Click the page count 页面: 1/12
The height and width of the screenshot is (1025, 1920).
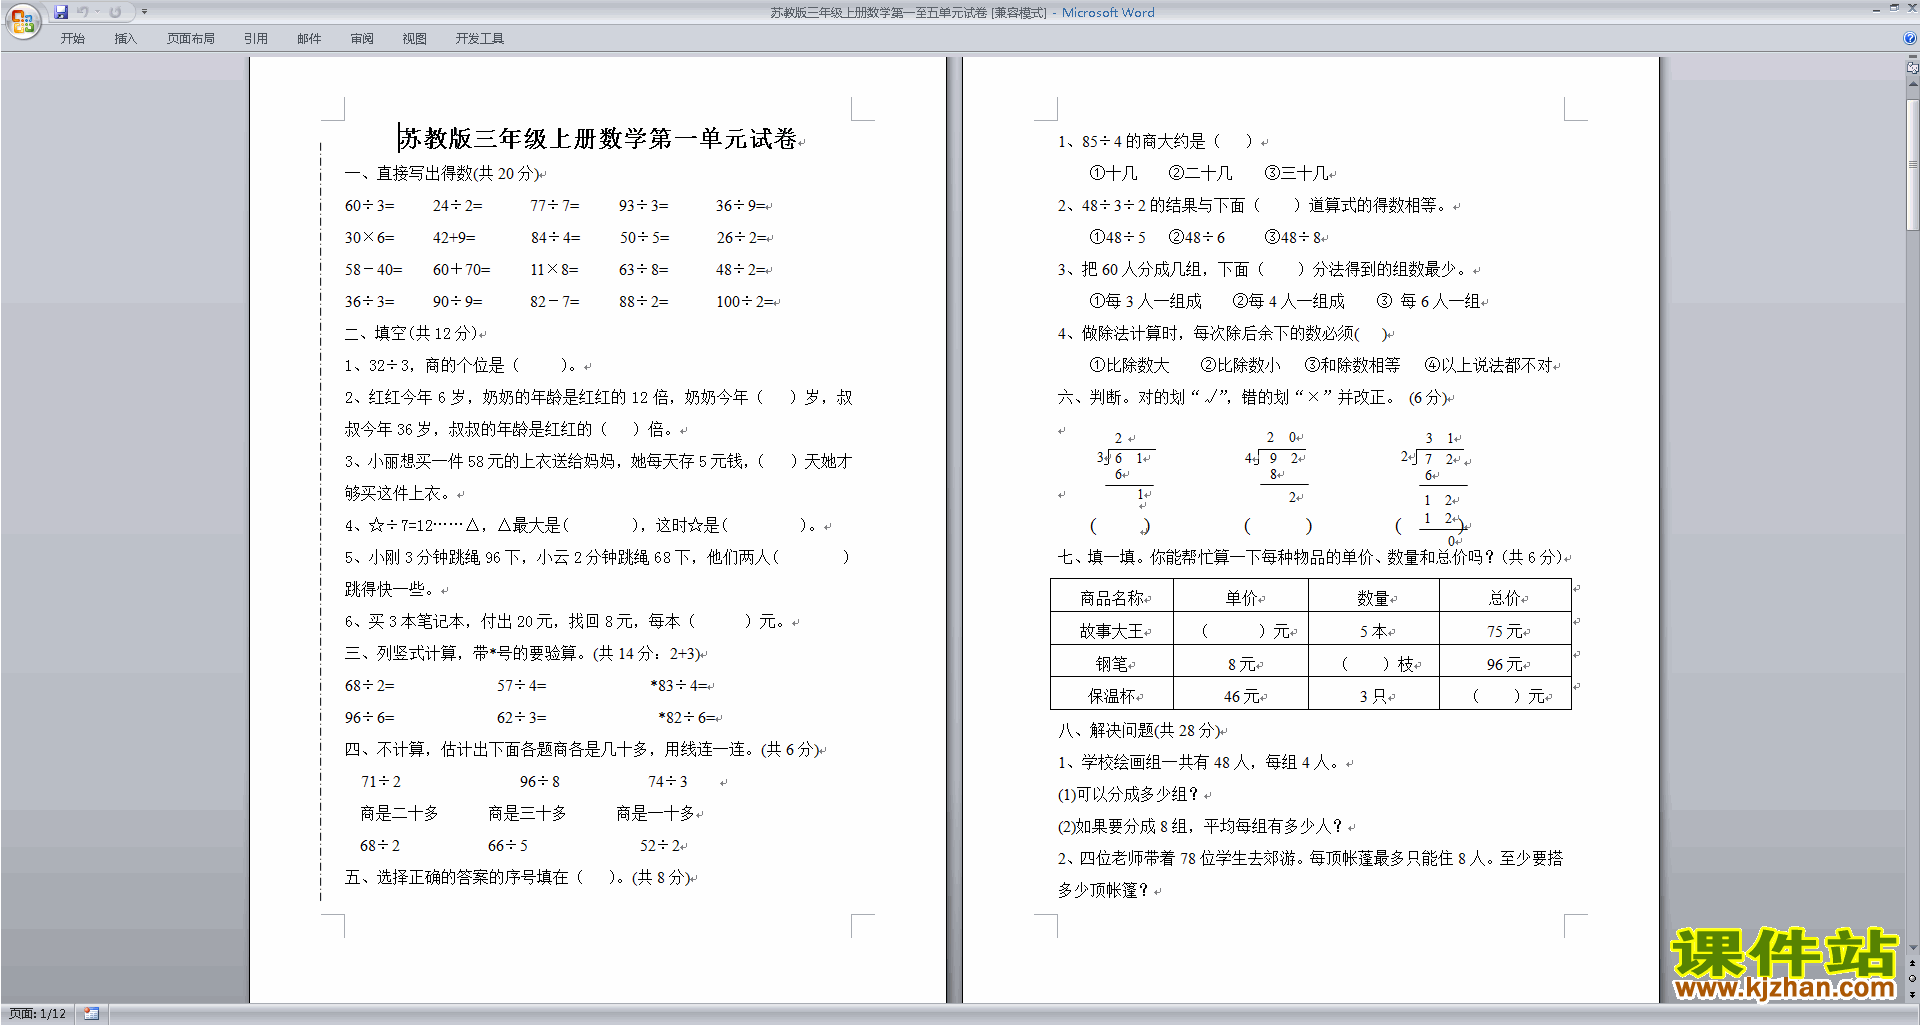tap(37, 1014)
